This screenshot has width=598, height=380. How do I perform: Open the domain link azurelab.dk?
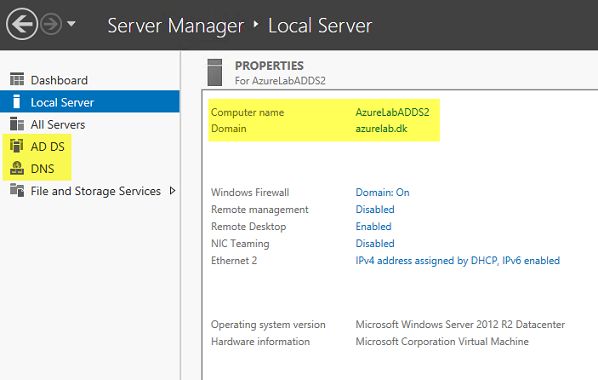tap(381, 128)
